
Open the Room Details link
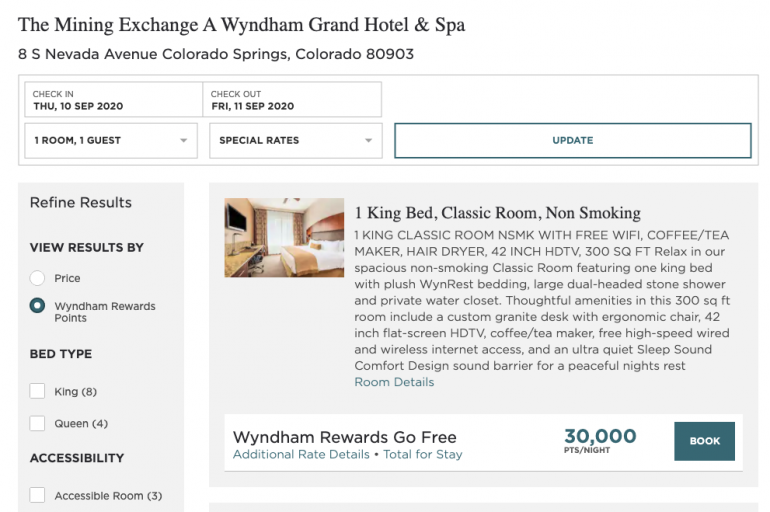(394, 382)
